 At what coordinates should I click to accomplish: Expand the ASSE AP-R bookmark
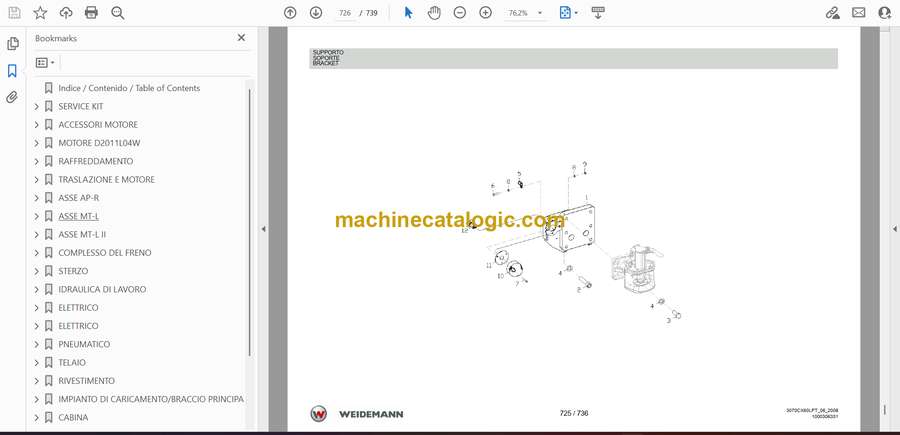pyautogui.click(x=37, y=198)
